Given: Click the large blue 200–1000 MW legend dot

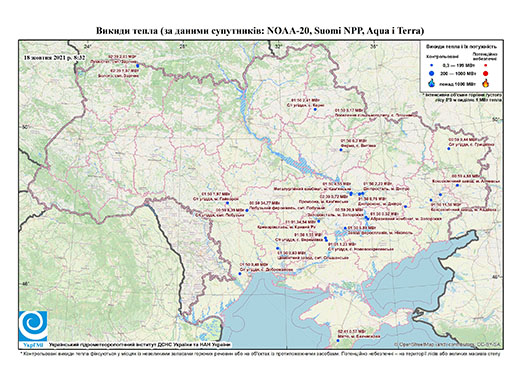Looking at the screenshot, I should (x=432, y=74).
